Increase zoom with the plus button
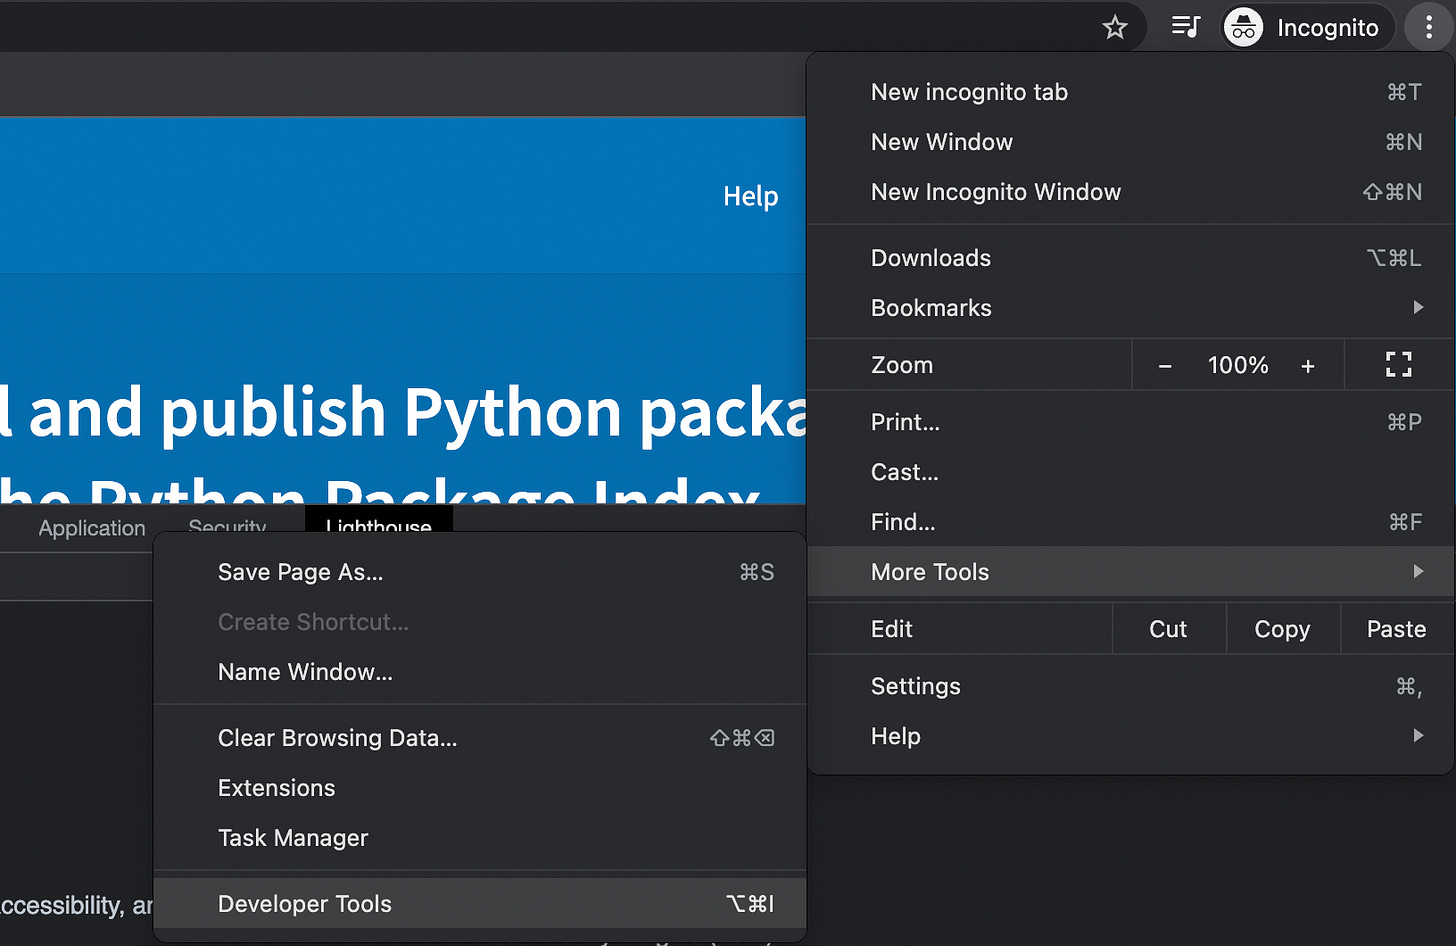 click(1307, 366)
